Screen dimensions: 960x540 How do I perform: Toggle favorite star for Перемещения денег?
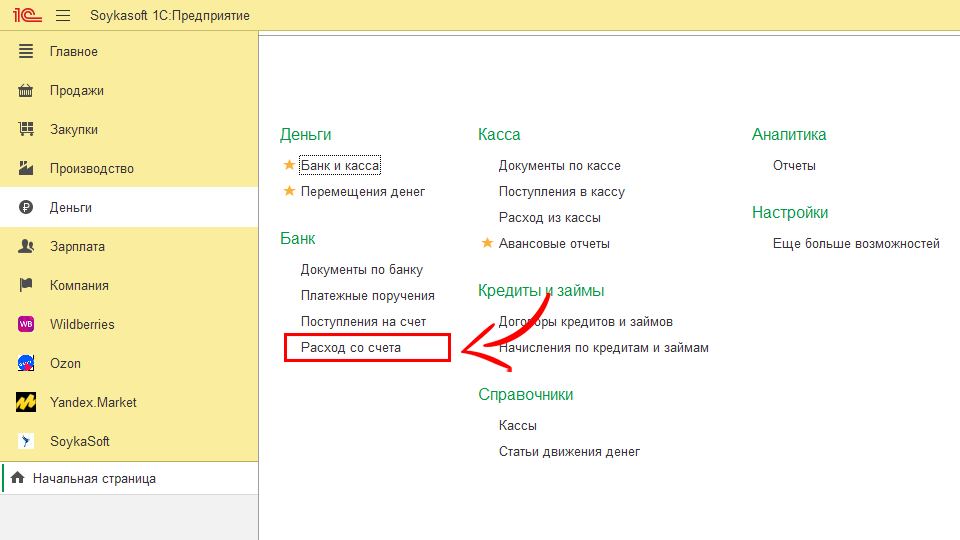290,191
